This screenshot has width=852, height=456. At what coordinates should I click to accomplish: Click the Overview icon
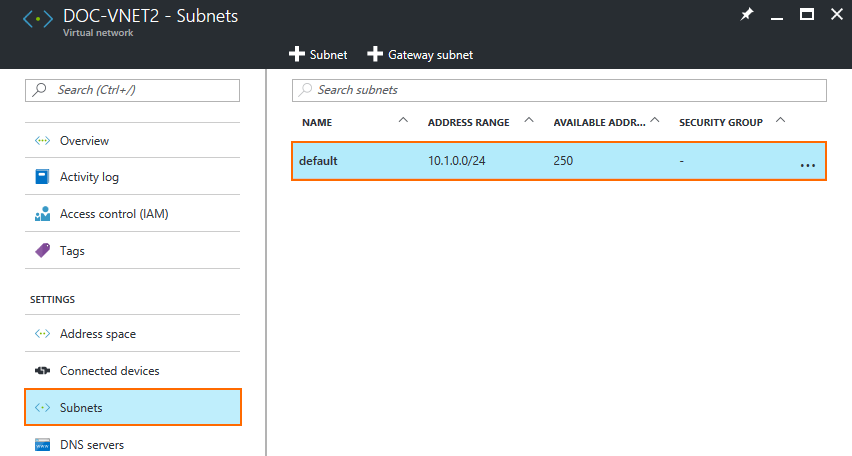42,141
